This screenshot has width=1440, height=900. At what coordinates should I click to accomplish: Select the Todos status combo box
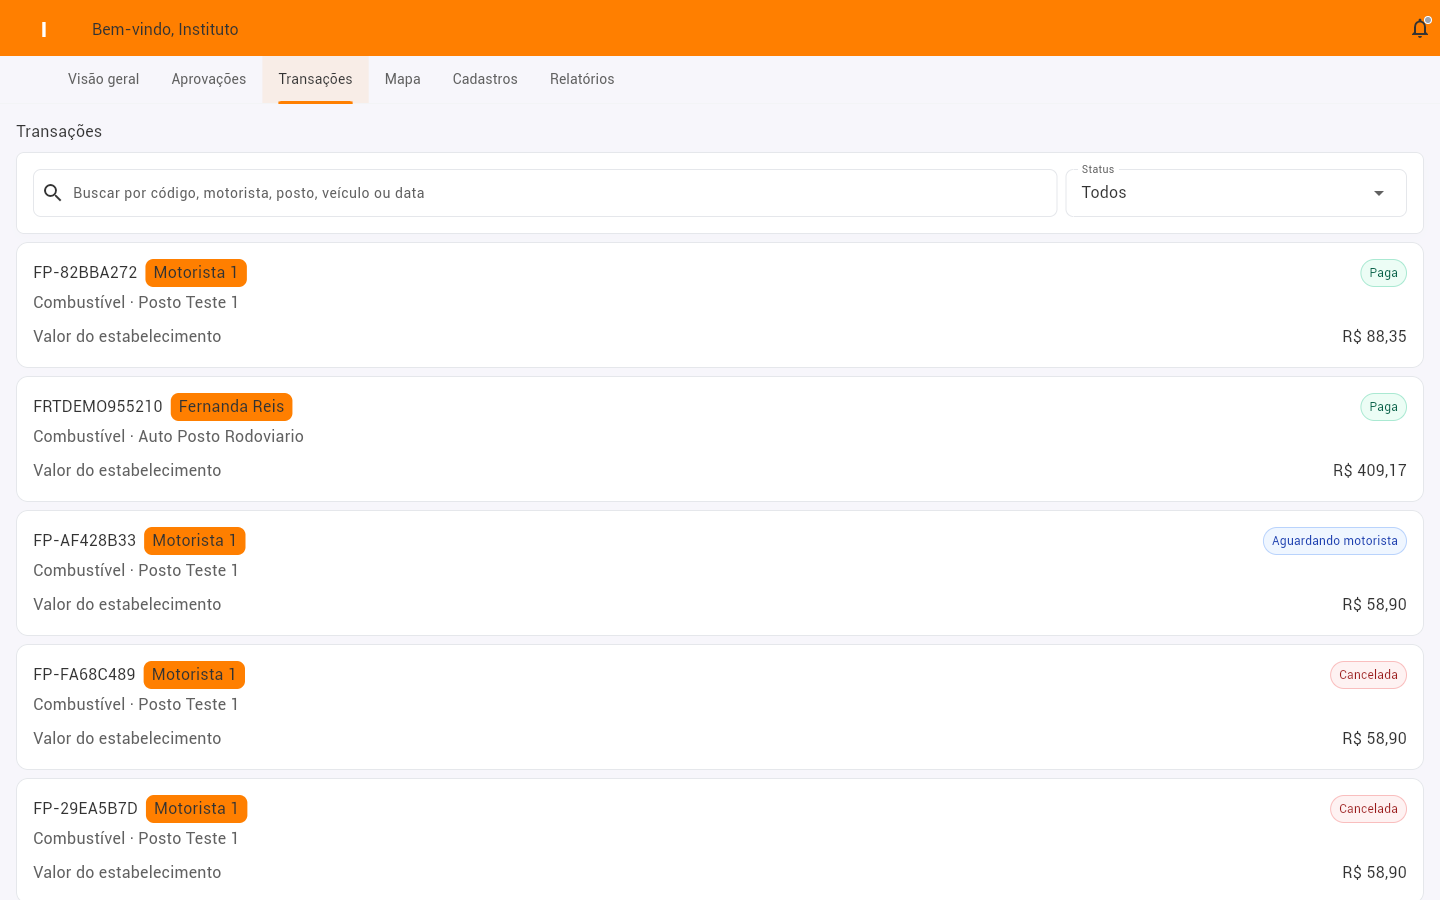[x=1236, y=193]
